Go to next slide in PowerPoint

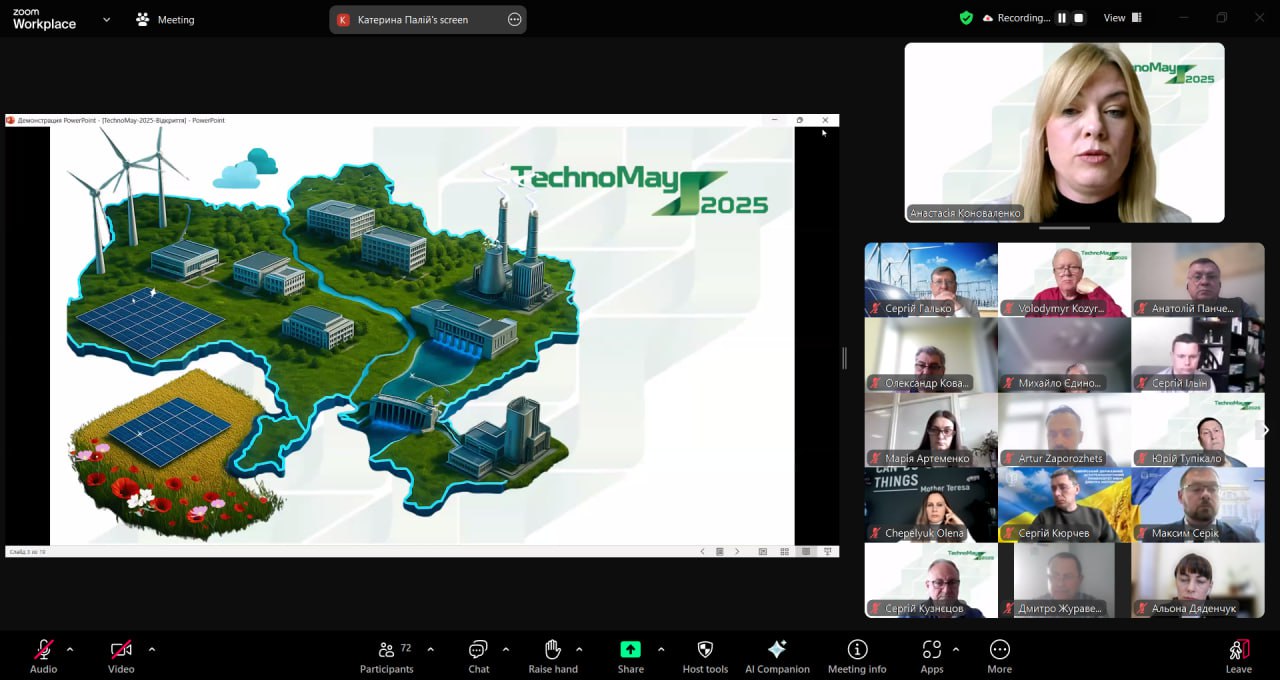[737, 551]
